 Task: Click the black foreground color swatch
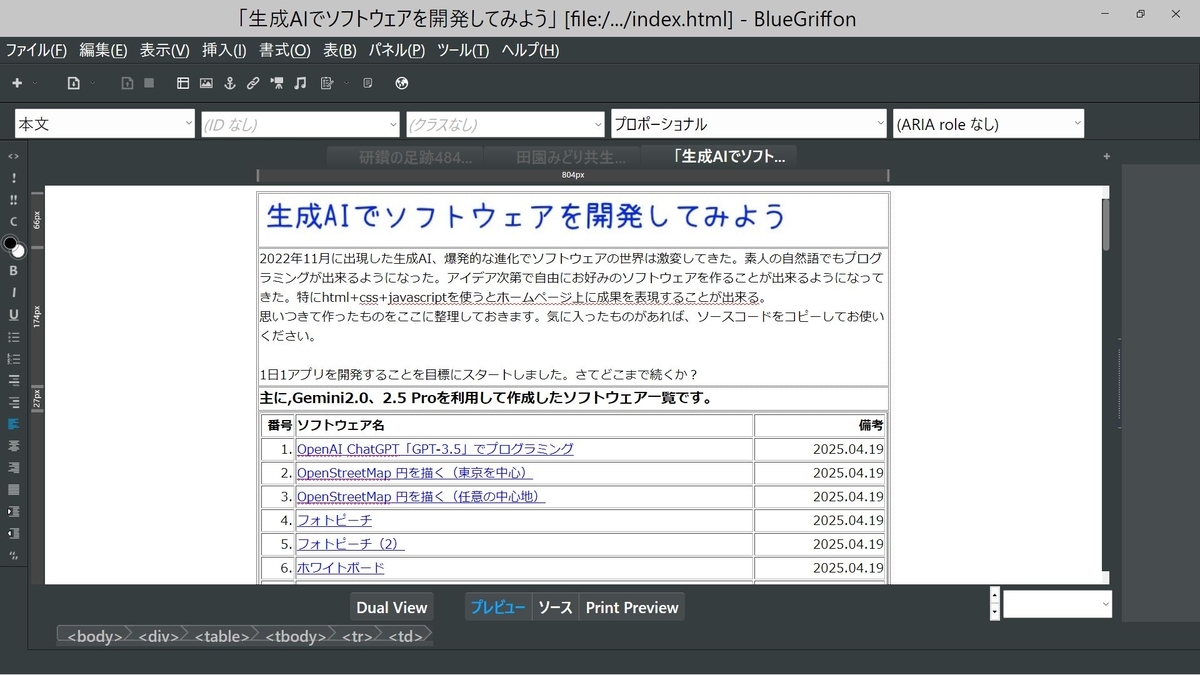(10, 243)
